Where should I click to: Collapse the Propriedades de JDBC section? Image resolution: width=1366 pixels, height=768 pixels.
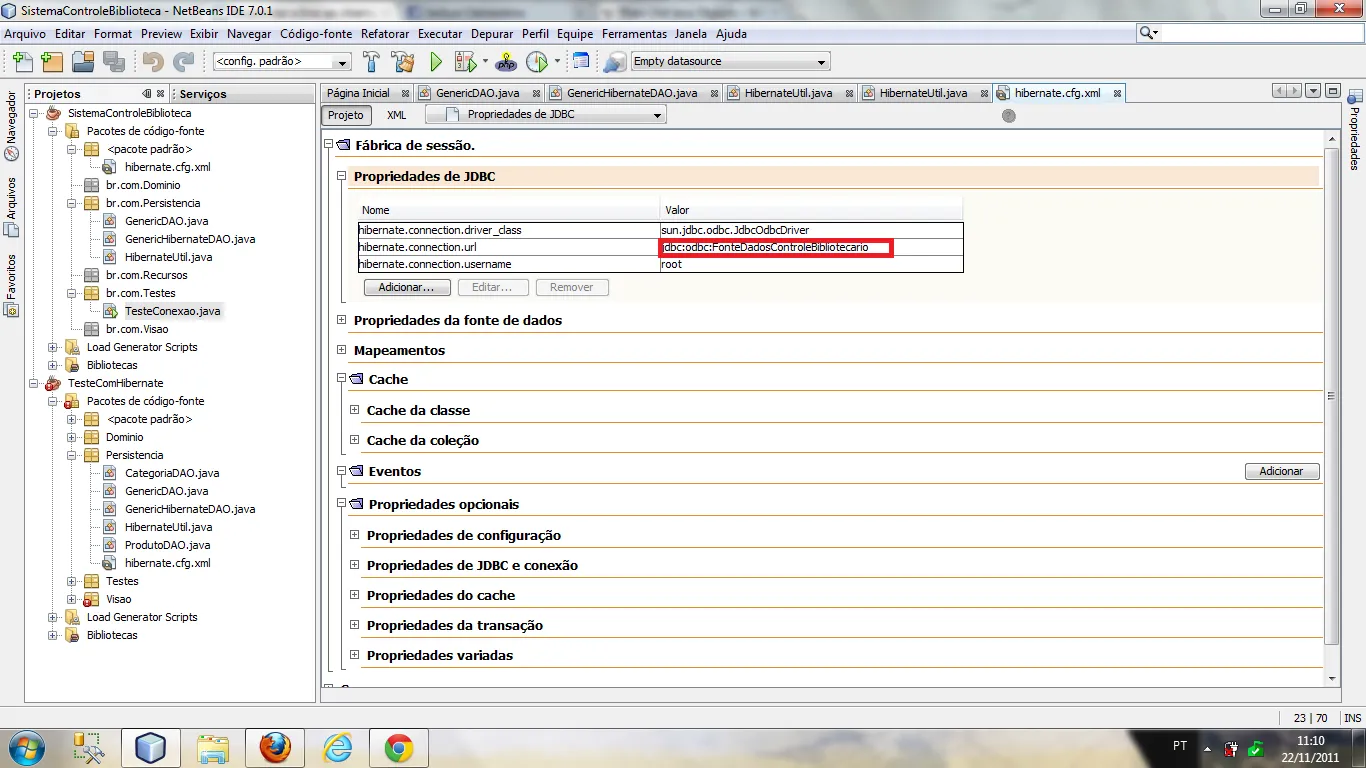pyautogui.click(x=342, y=176)
